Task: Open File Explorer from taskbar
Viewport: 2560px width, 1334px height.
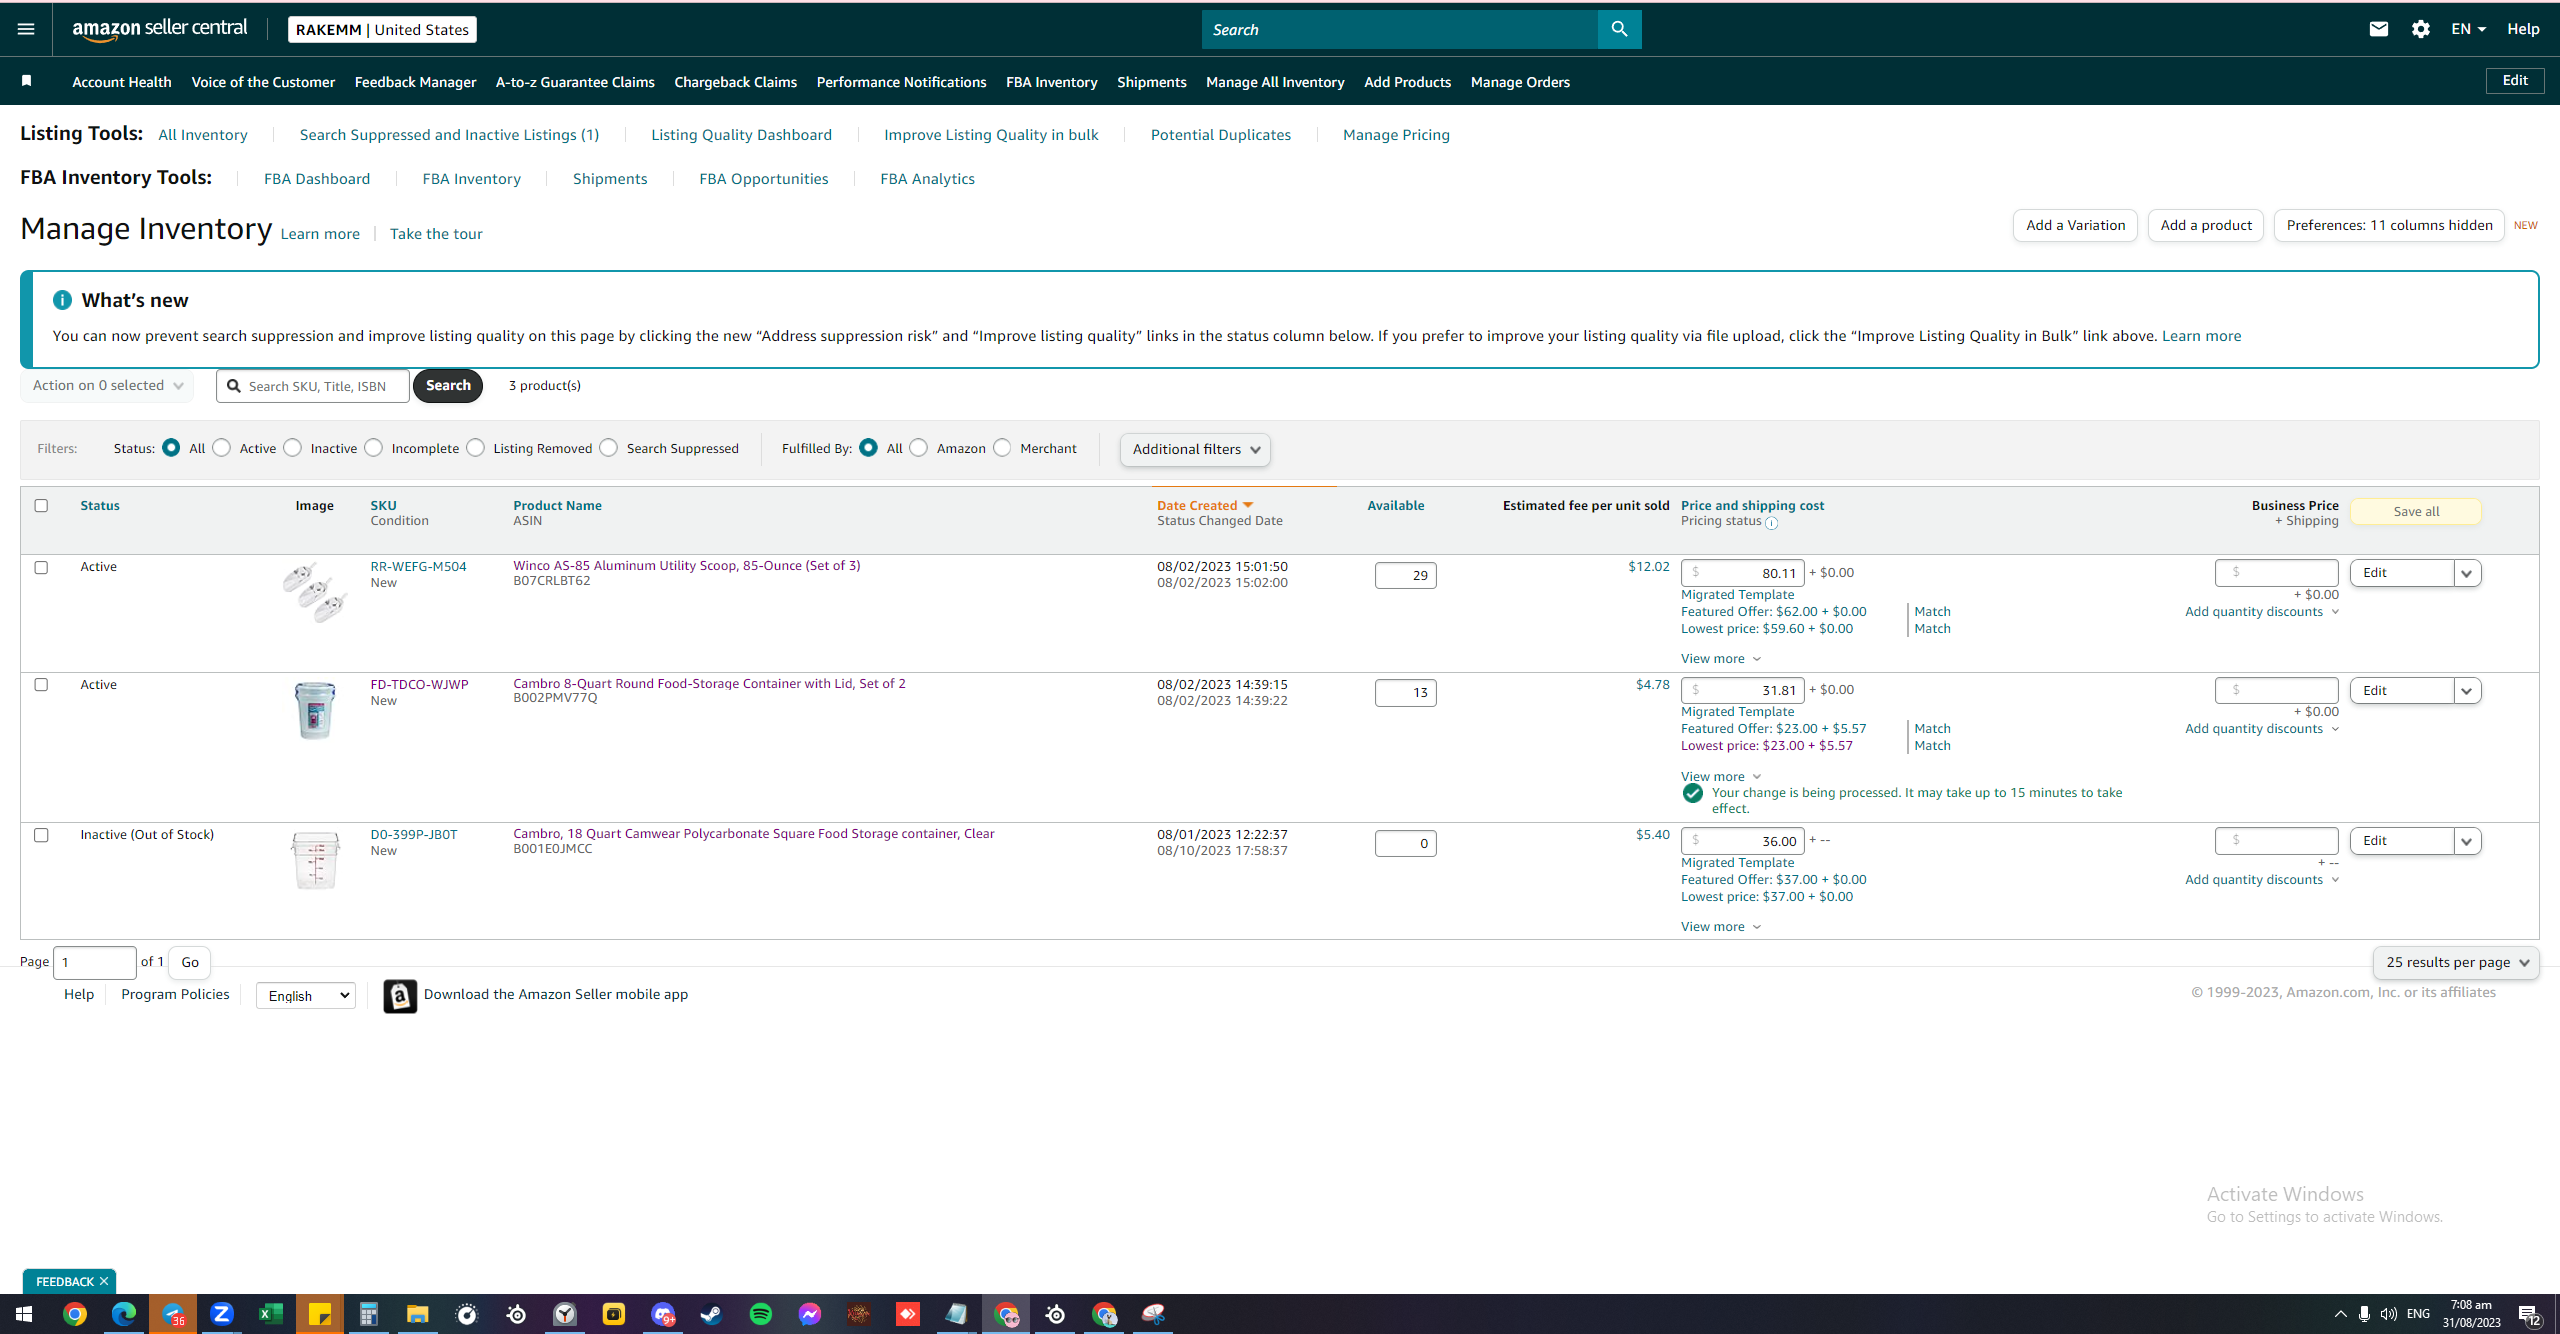Action: 418,1314
